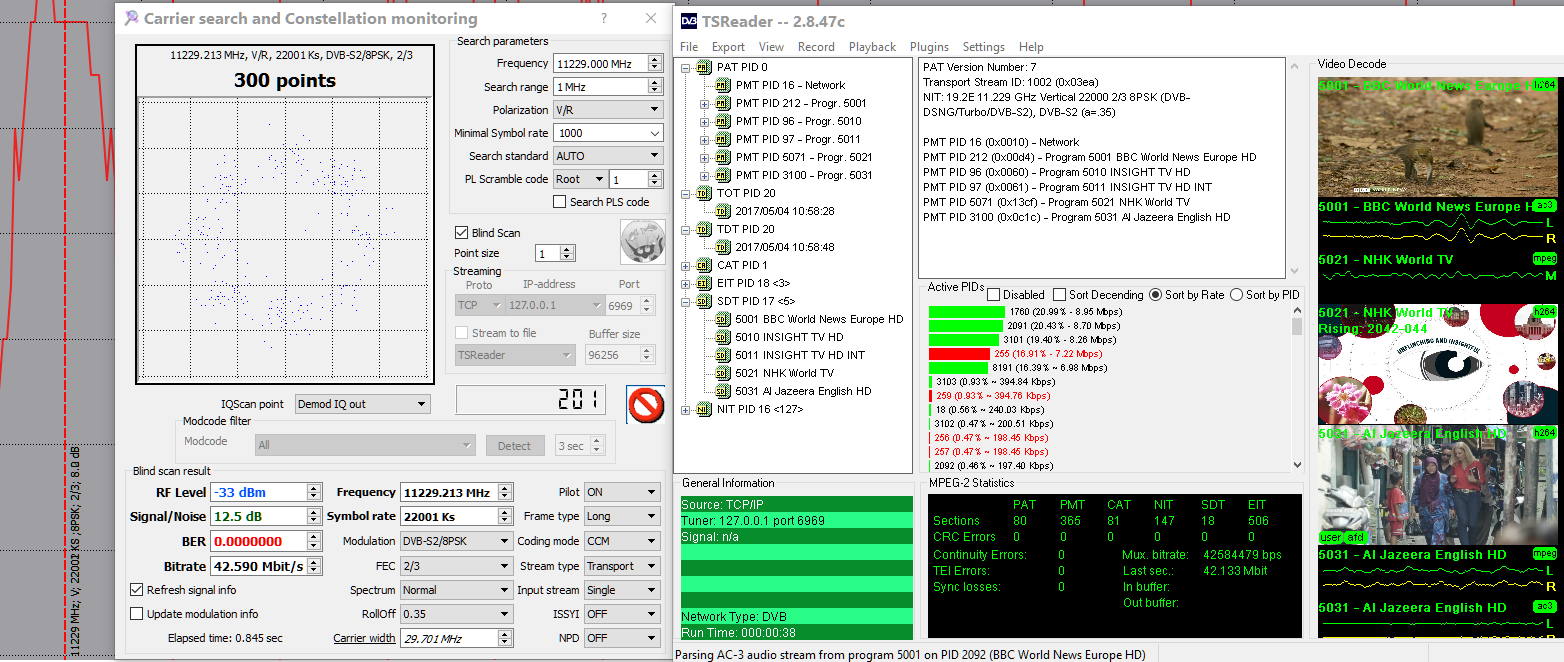The height and width of the screenshot is (662, 1564).
Task: Click the CAT PID 1 table icon
Action: pos(703,265)
